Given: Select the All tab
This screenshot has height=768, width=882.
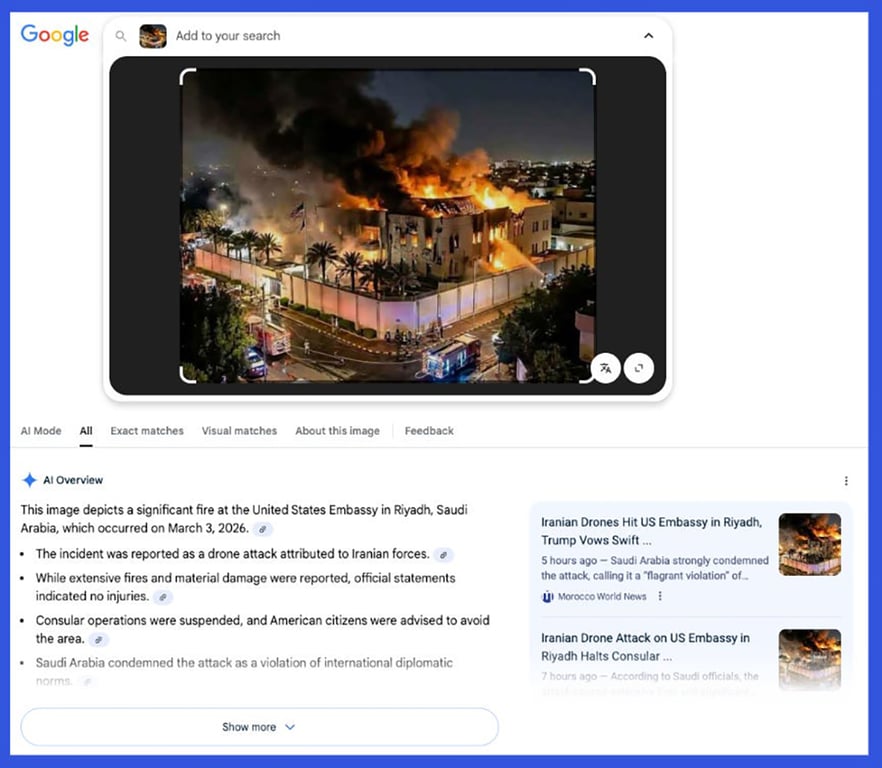Looking at the screenshot, I should coord(86,431).
